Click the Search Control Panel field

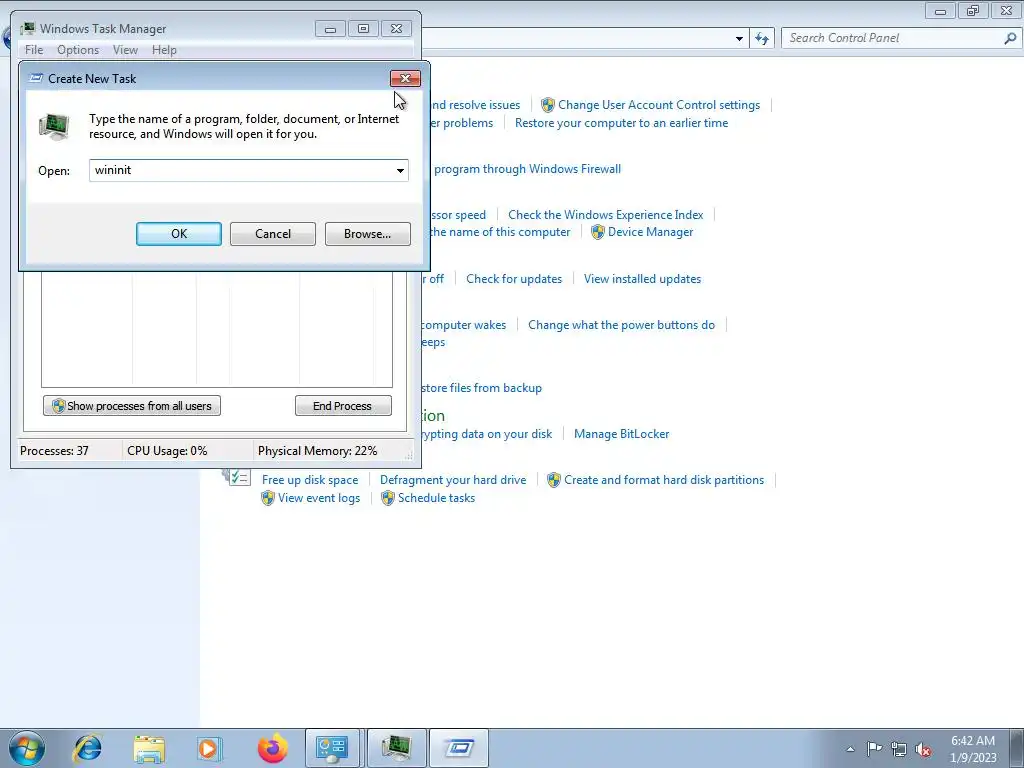coord(891,38)
